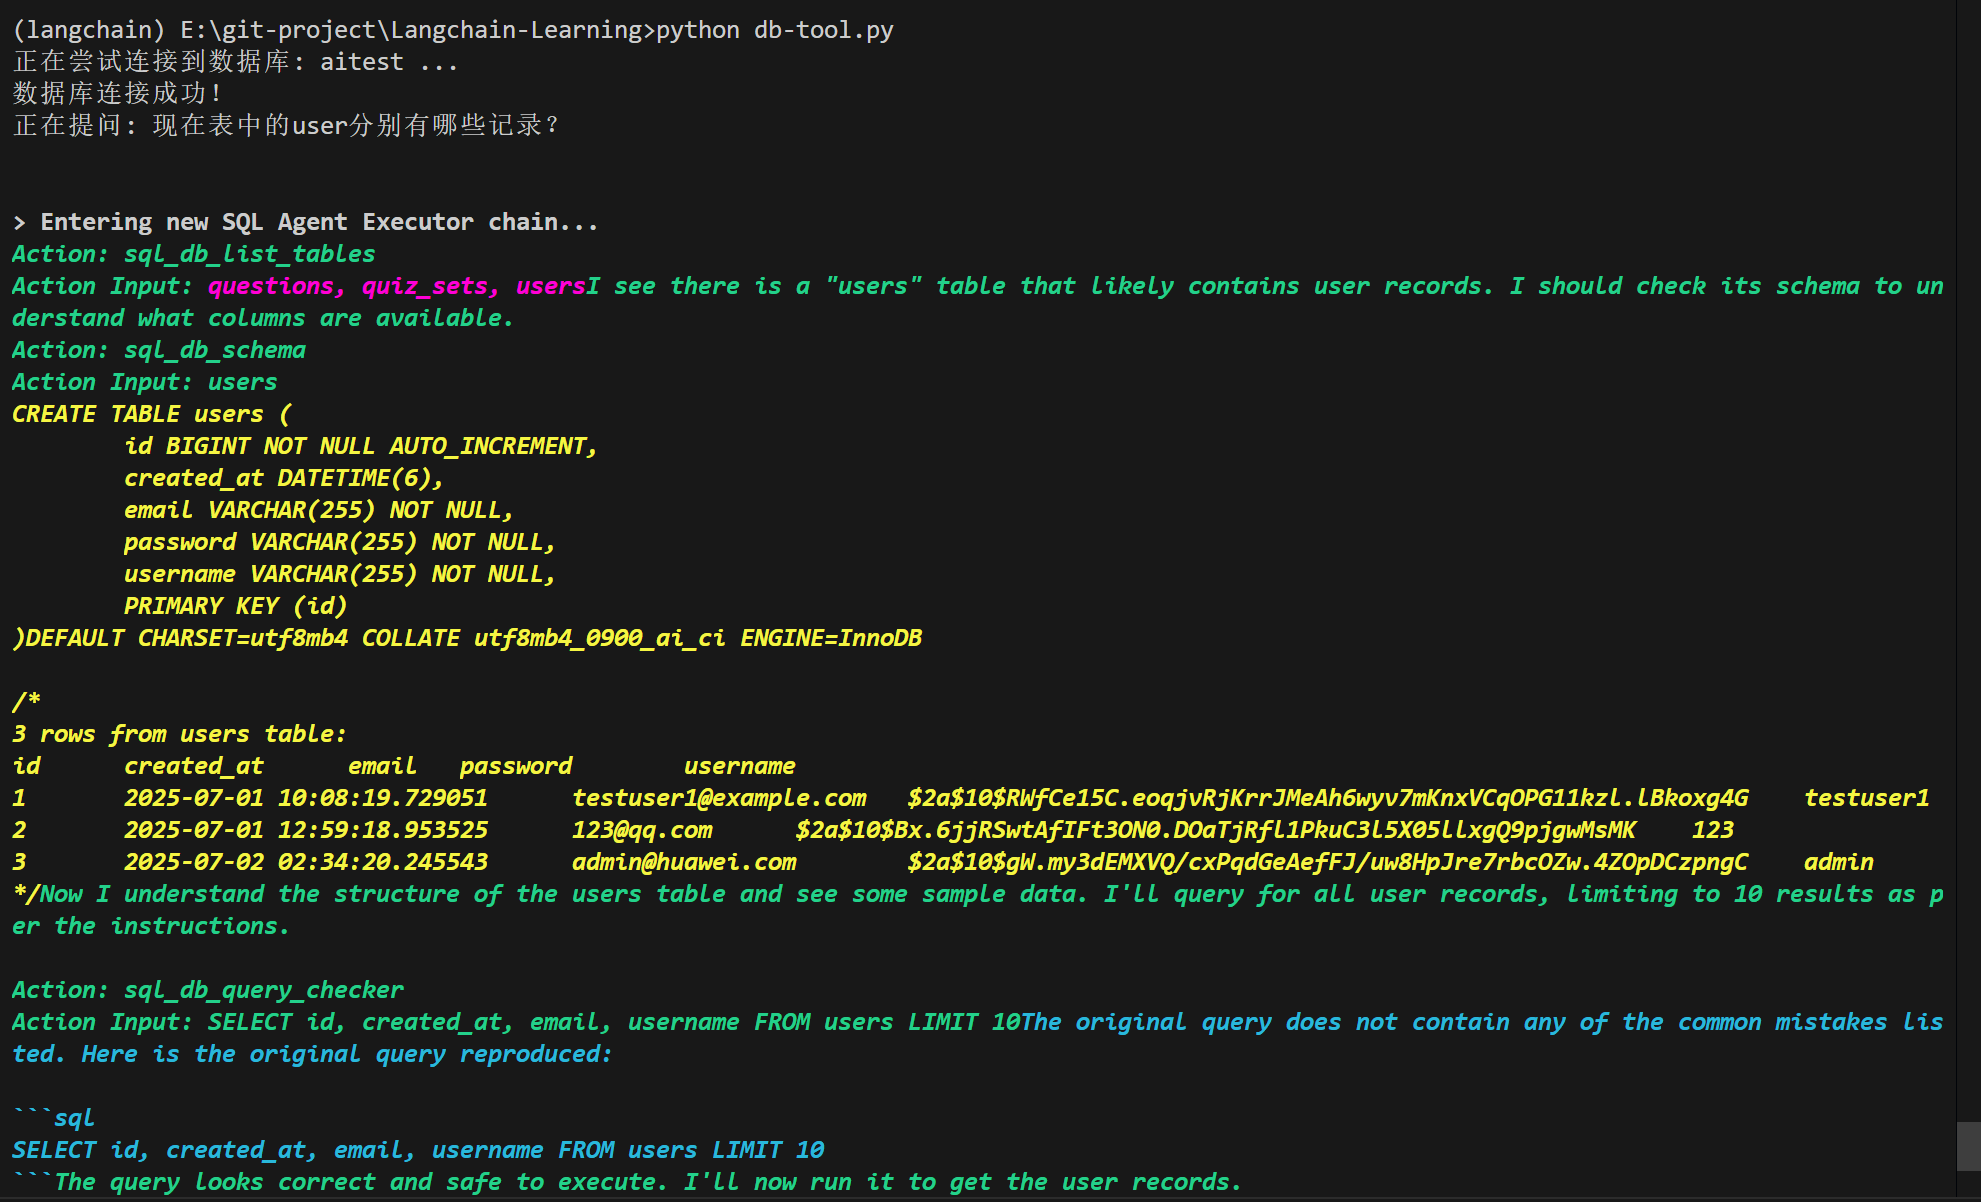Click the terminal scrollbar thumb

[x=1968, y=1146]
